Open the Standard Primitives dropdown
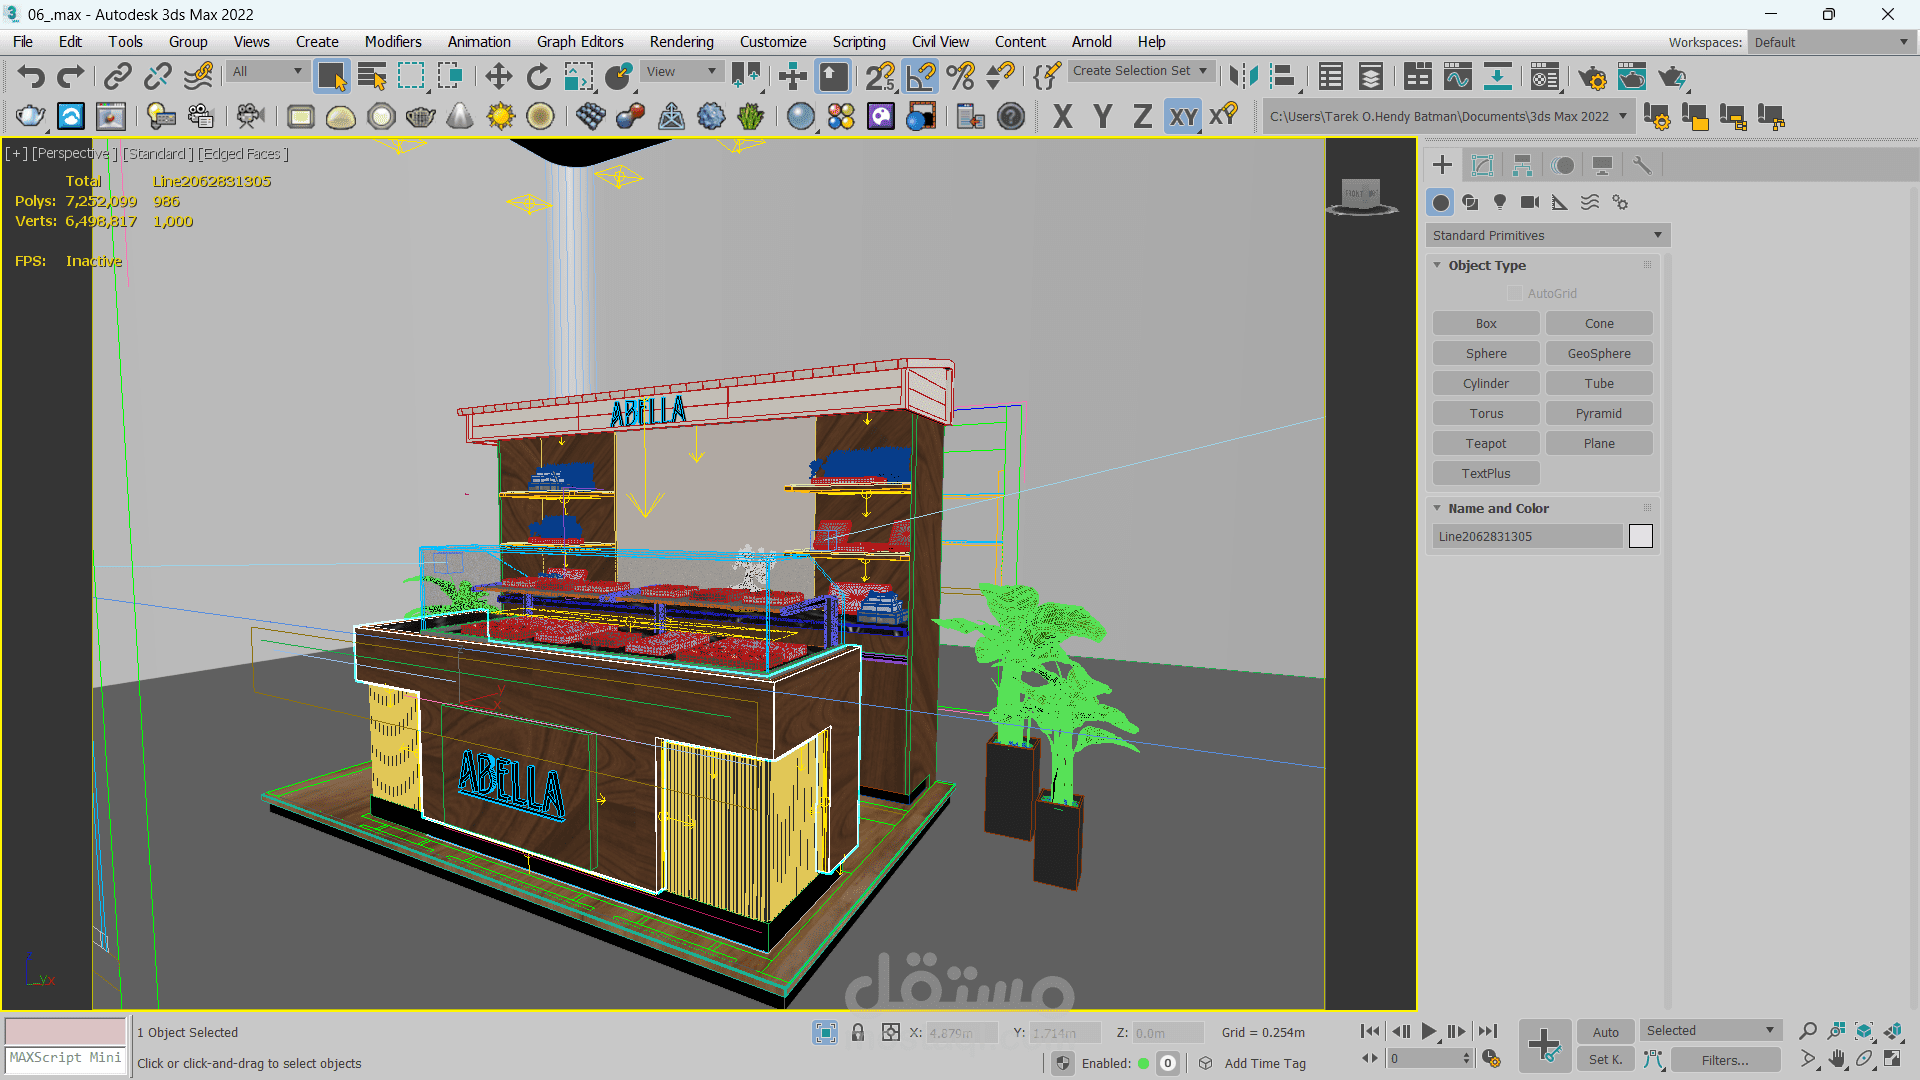The image size is (1920, 1080). (1546, 235)
